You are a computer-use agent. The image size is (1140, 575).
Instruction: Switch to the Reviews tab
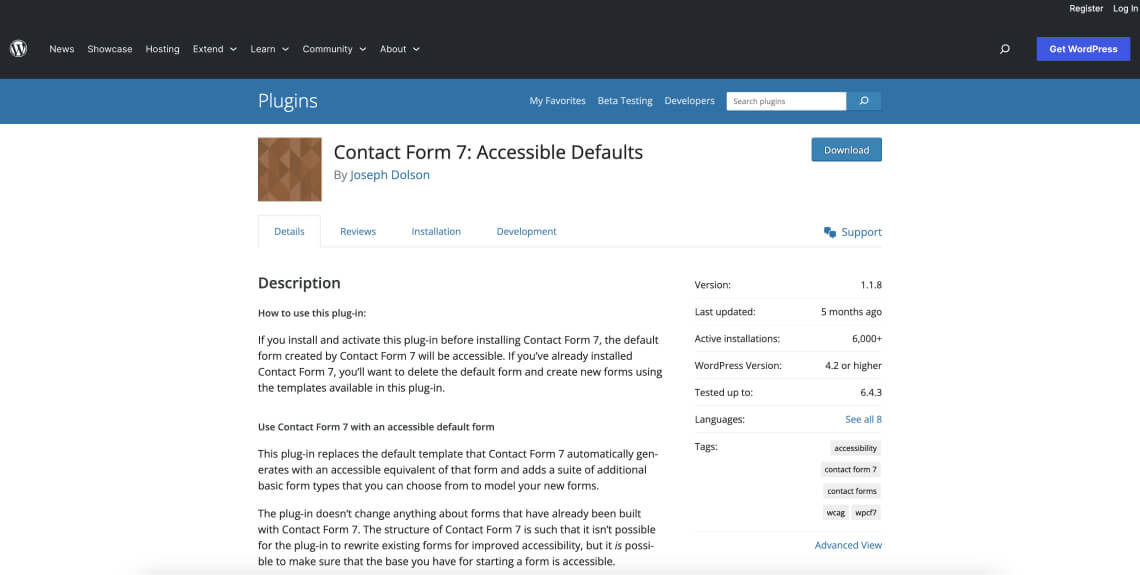coord(358,231)
